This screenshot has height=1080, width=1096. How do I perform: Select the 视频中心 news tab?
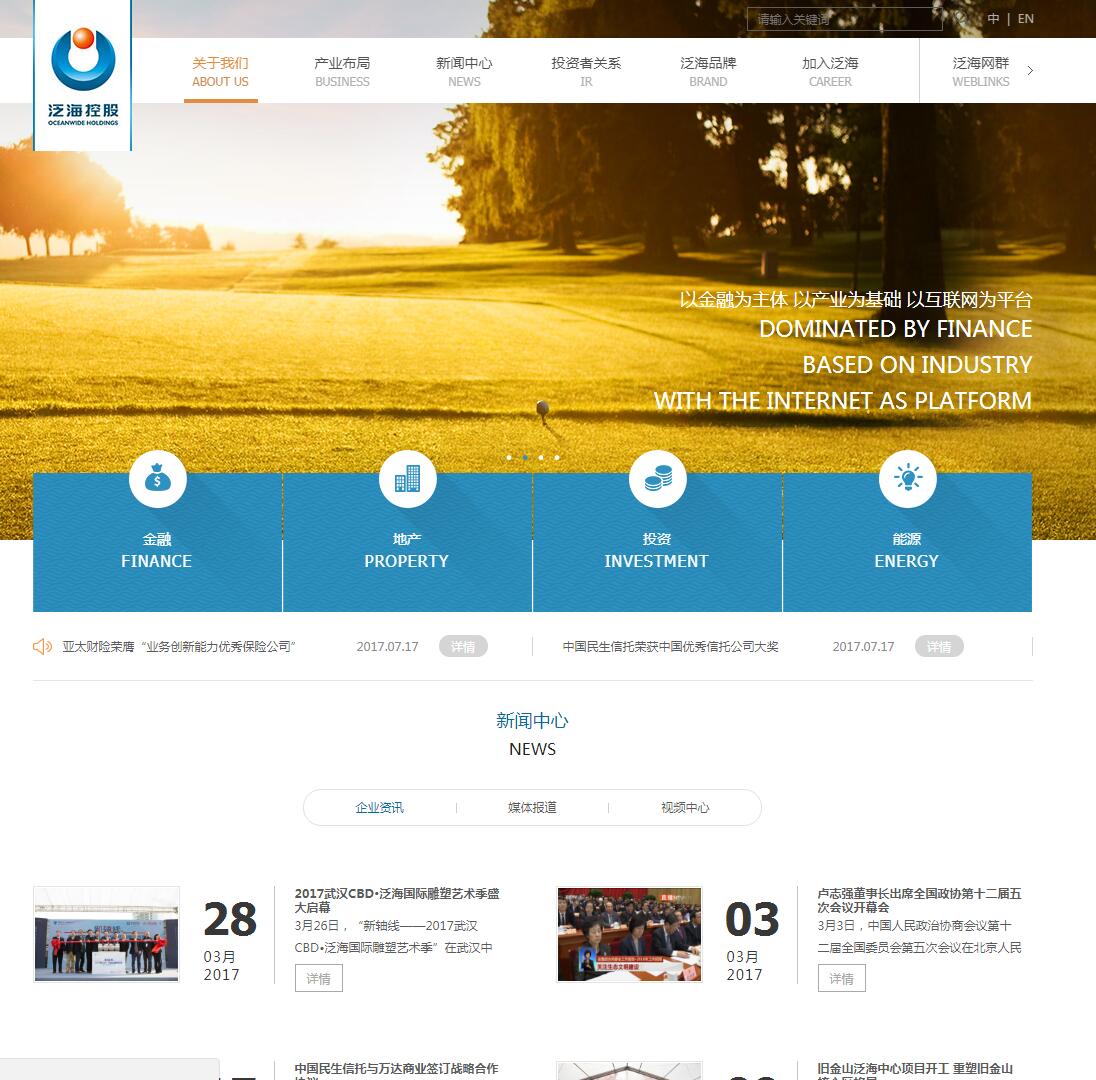click(685, 807)
